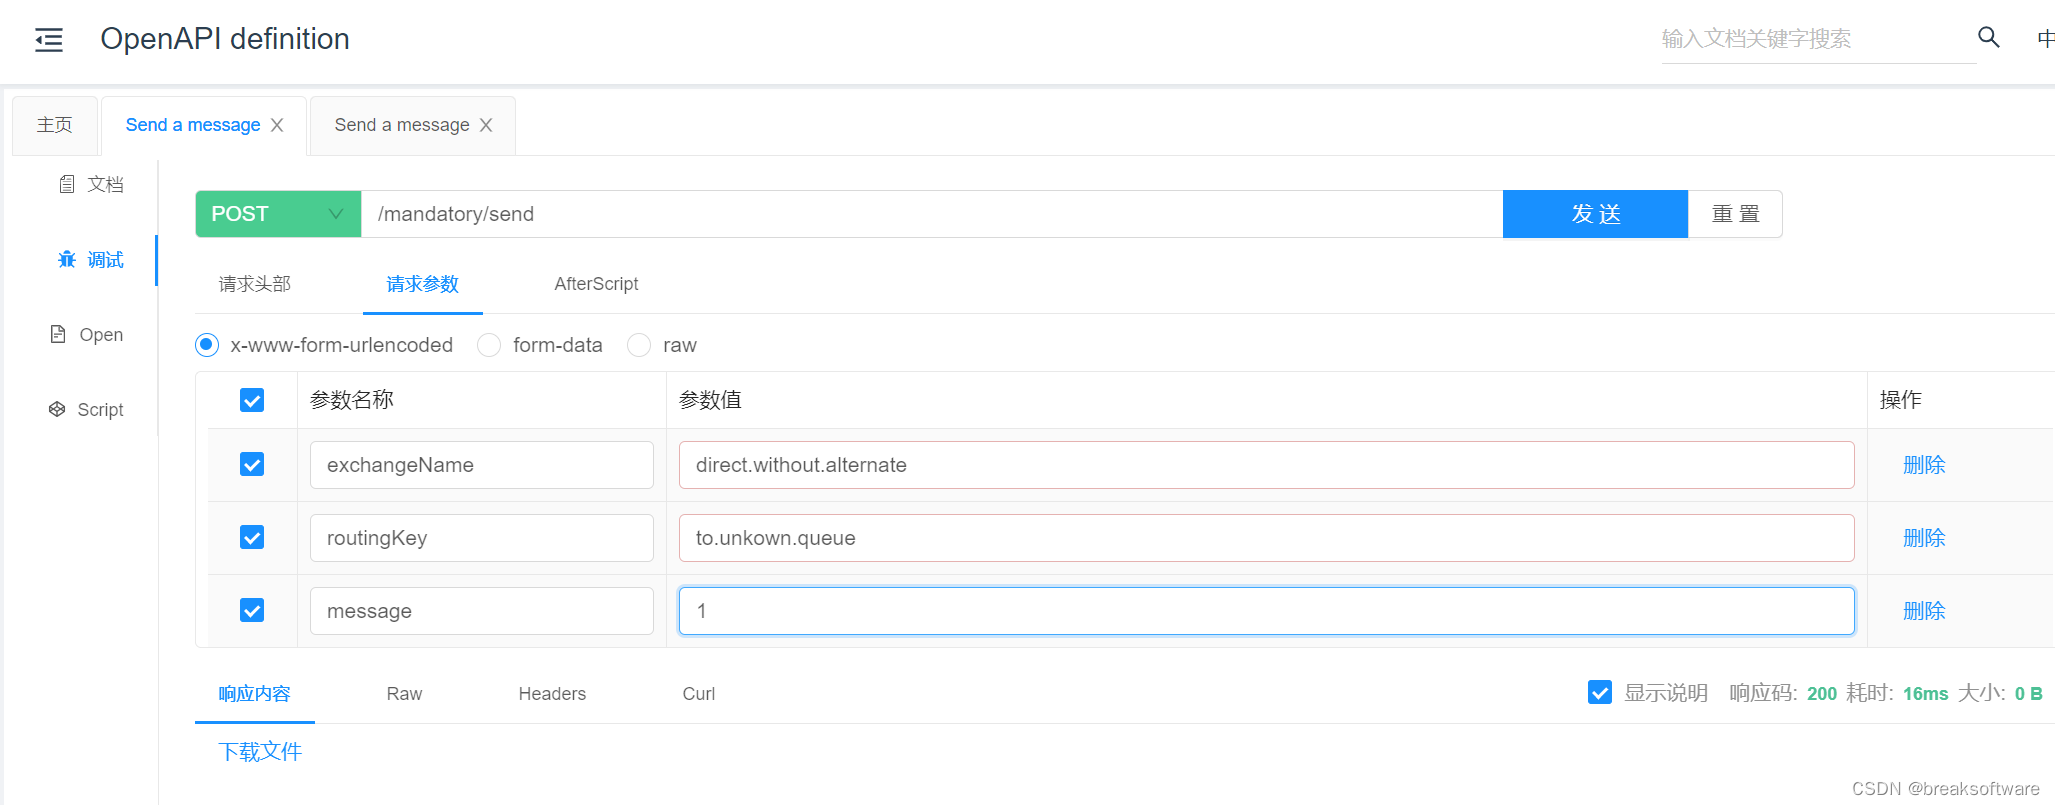
Task: Click the direct.without.alternate value field
Action: click(x=1267, y=465)
